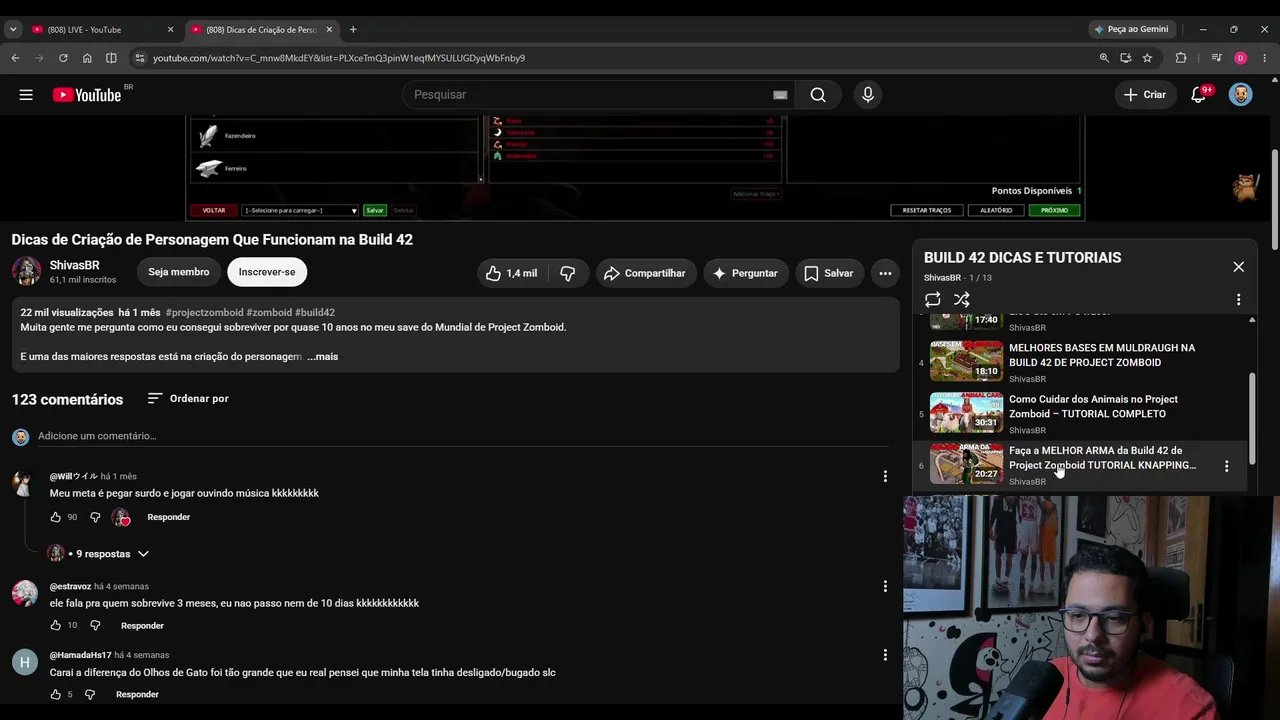
Task: Subscribe with the Inscrever-se button
Action: (x=267, y=272)
